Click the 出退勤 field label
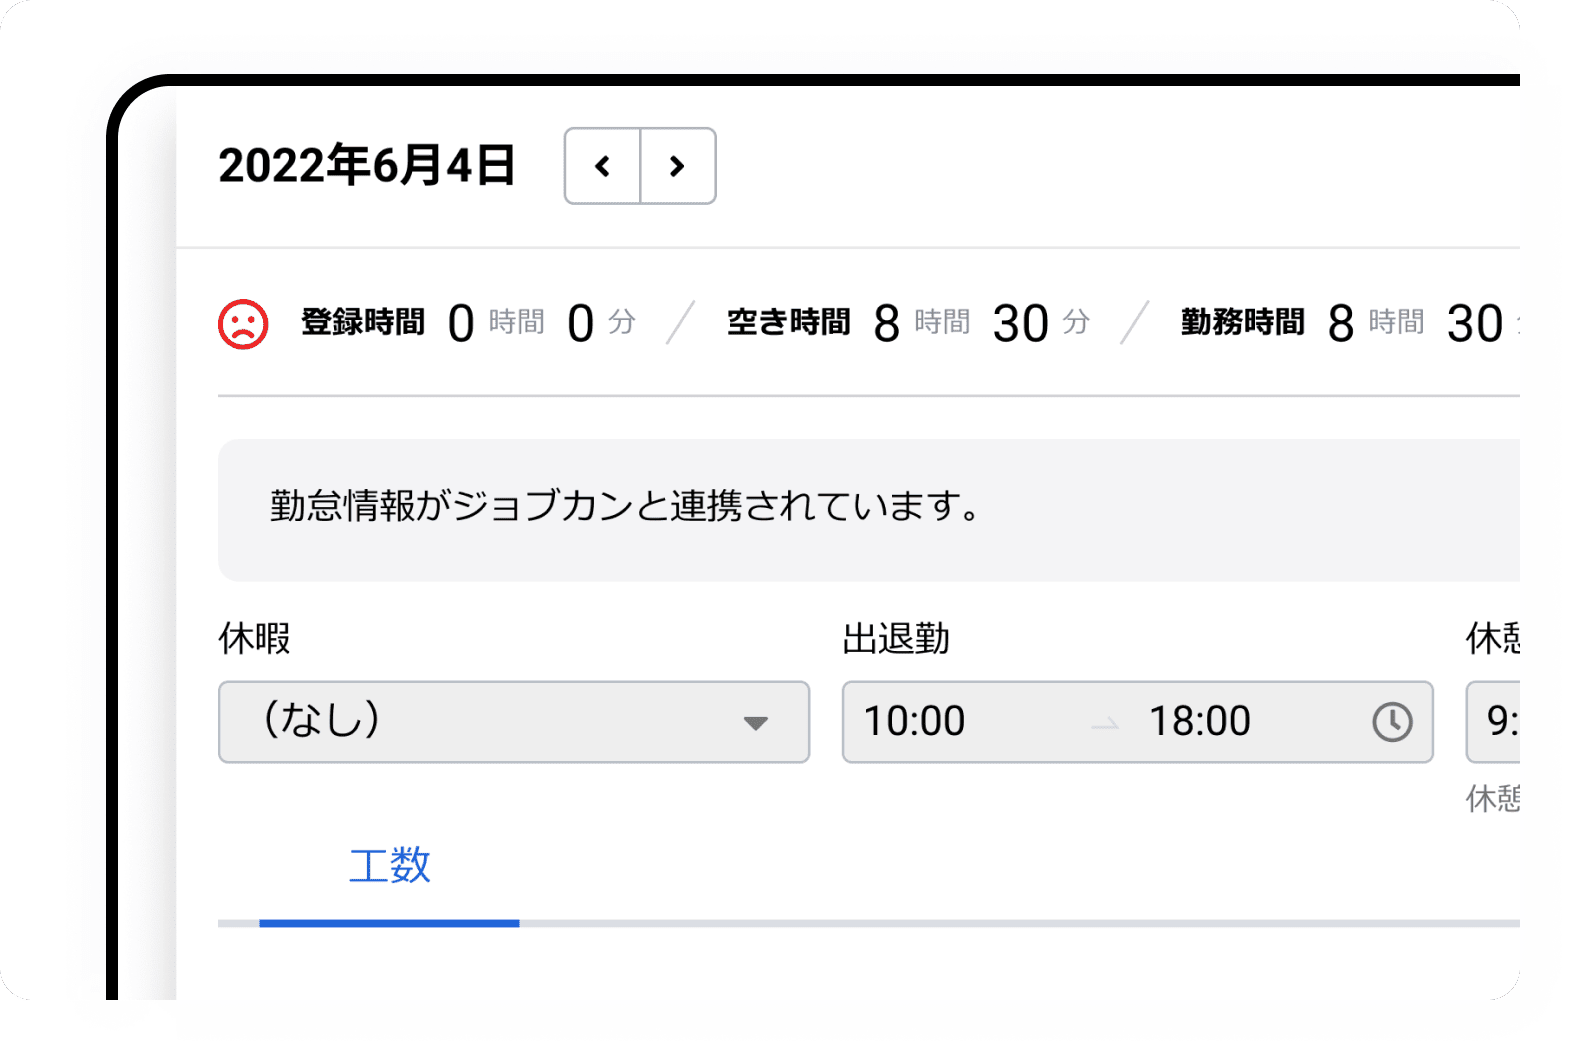1570x1050 pixels. pyautogui.click(x=895, y=638)
